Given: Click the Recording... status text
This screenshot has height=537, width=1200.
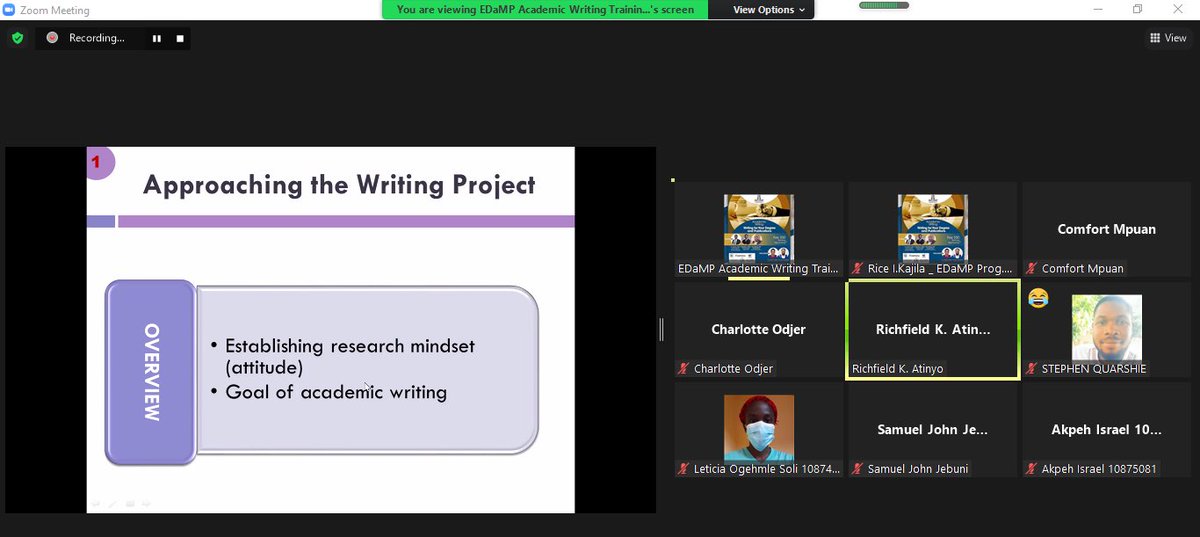Looking at the screenshot, I should click(x=97, y=38).
